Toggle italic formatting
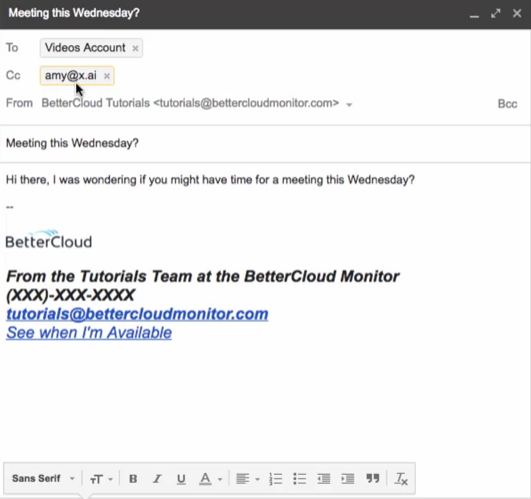The width and height of the screenshot is (531, 499). [x=157, y=479]
